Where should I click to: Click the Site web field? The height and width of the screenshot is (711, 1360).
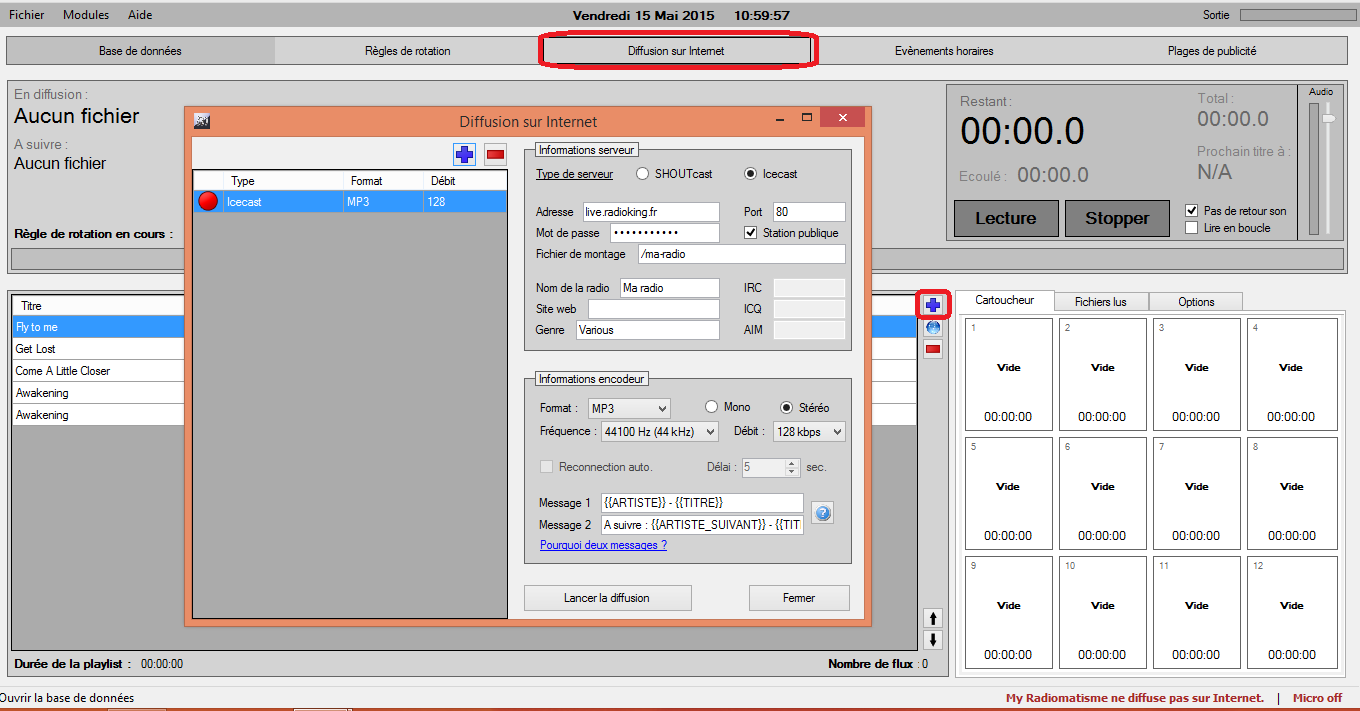click(x=654, y=309)
